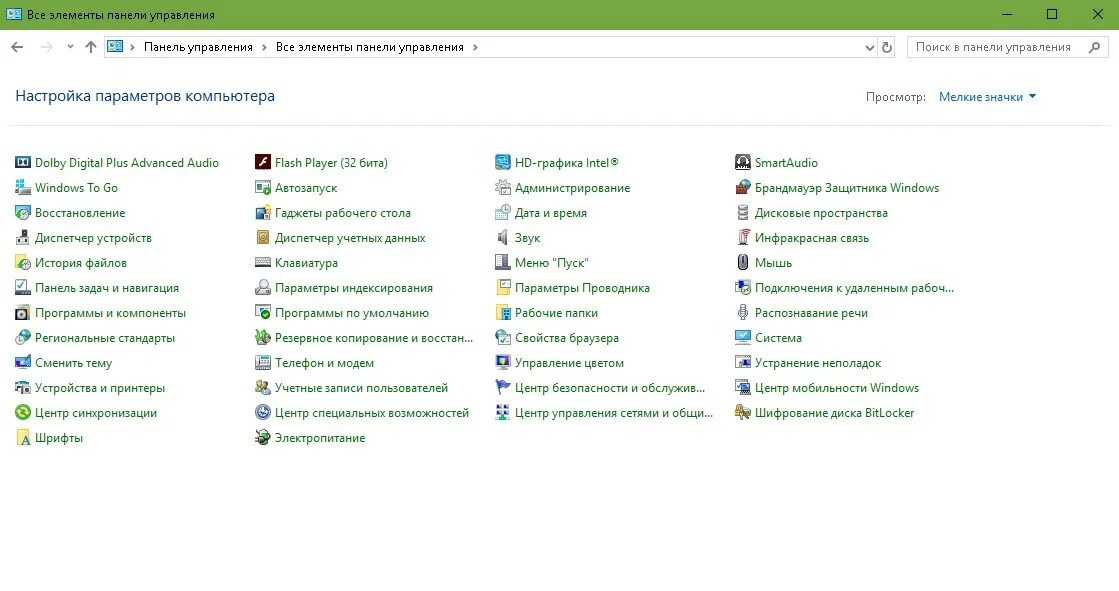Go back with the back arrow
The image size is (1119, 591).
point(17,47)
